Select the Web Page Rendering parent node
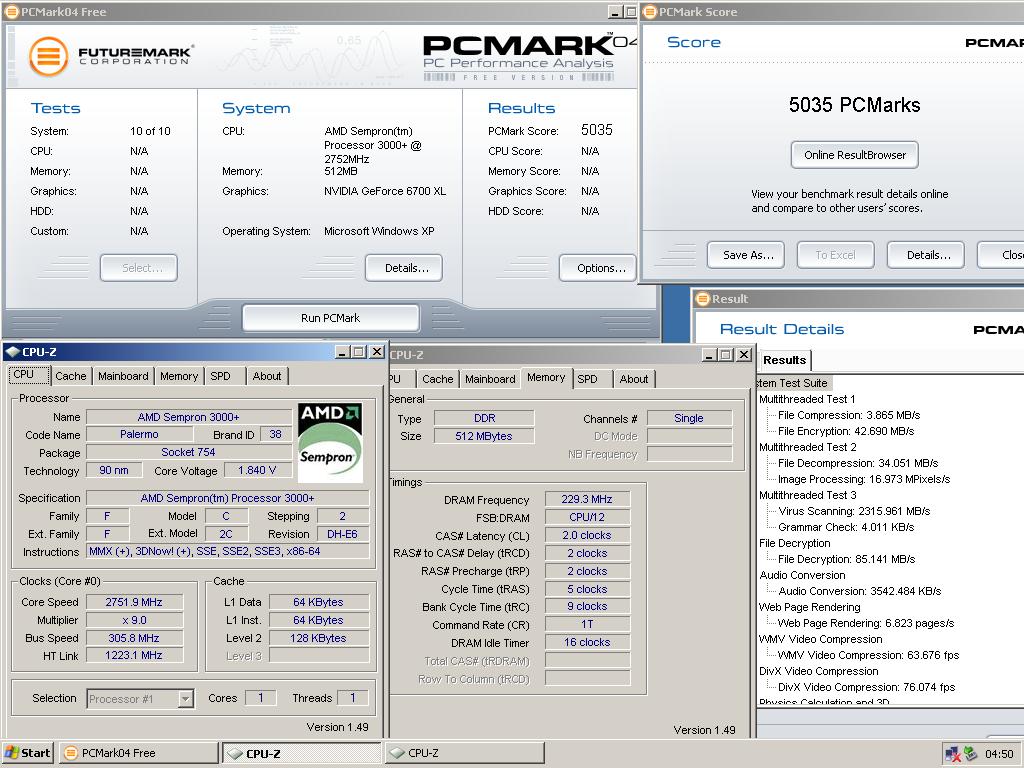The image size is (1024, 768). (x=810, y=607)
